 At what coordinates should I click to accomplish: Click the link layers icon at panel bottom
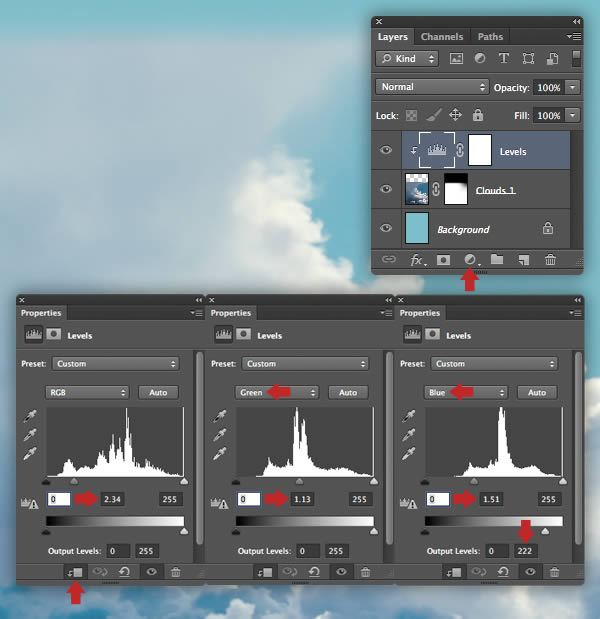tap(389, 259)
